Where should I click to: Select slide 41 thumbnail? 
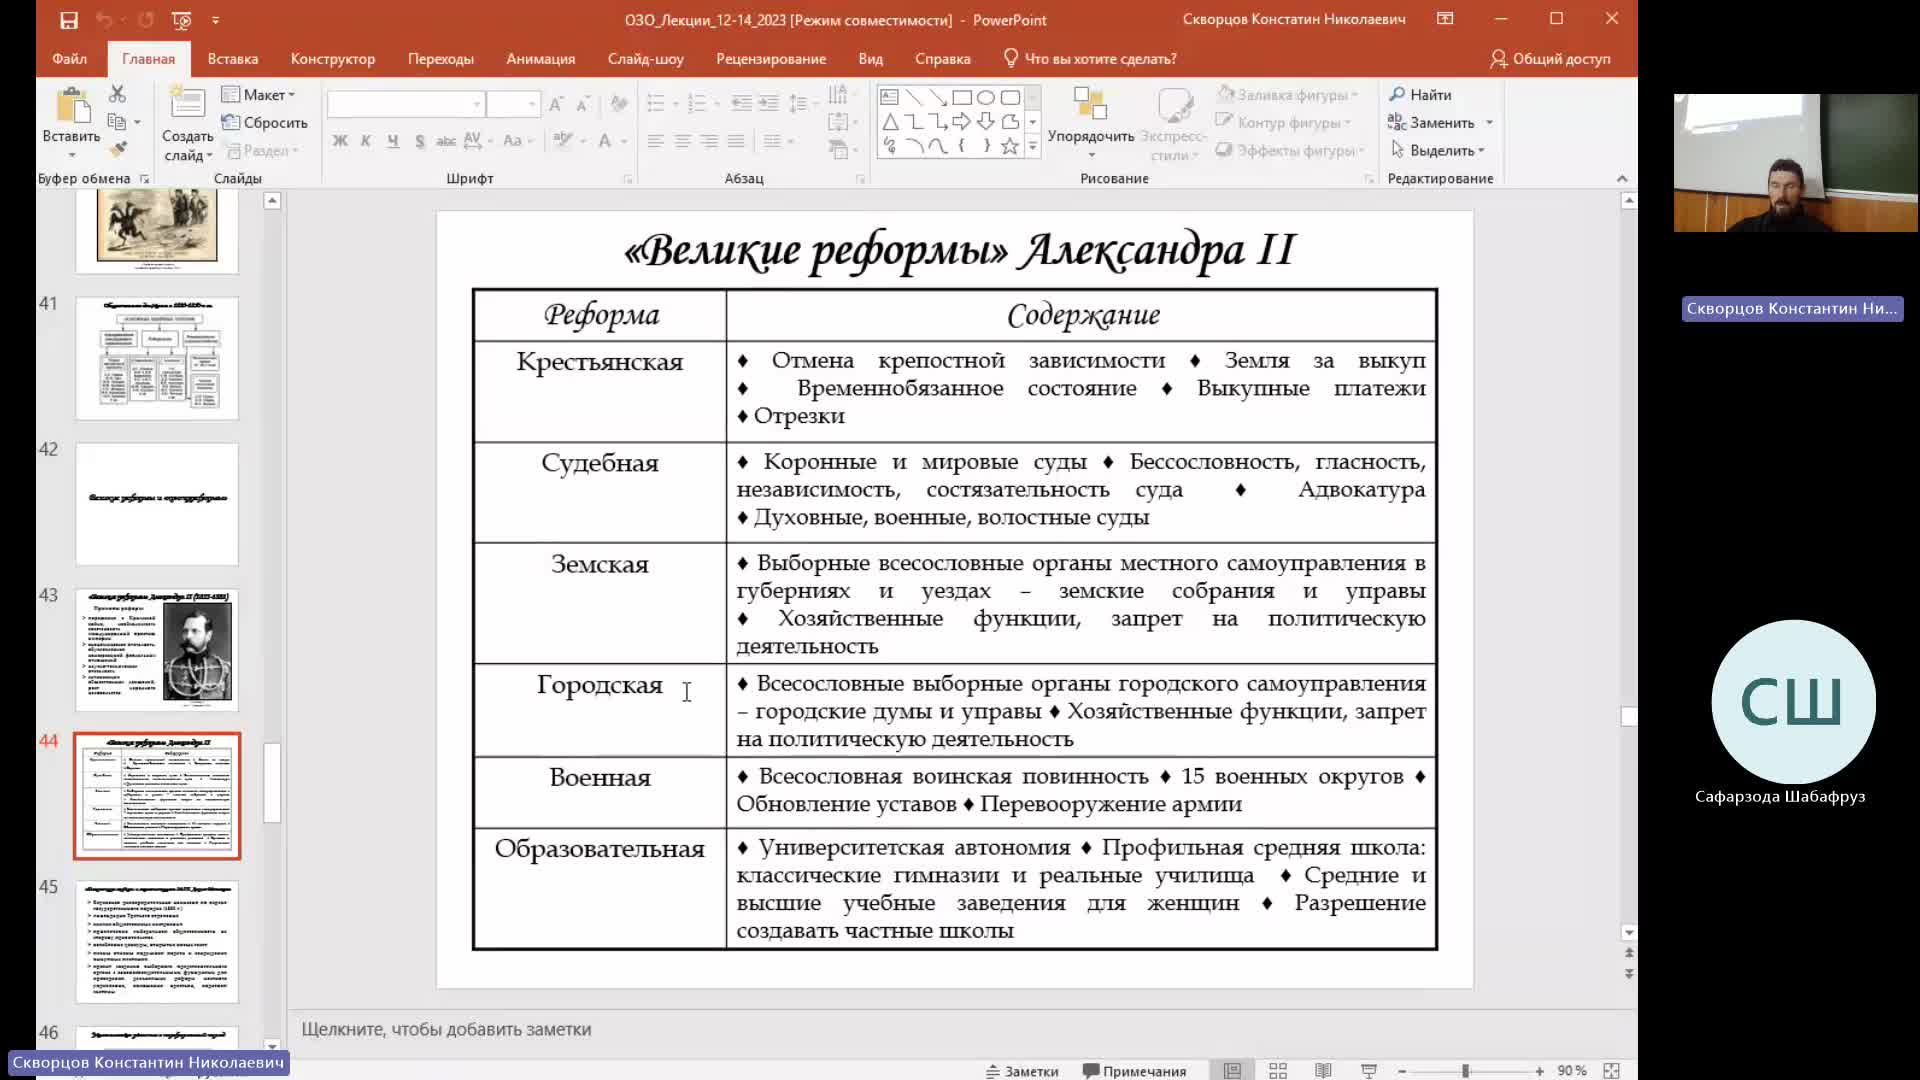point(157,358)
